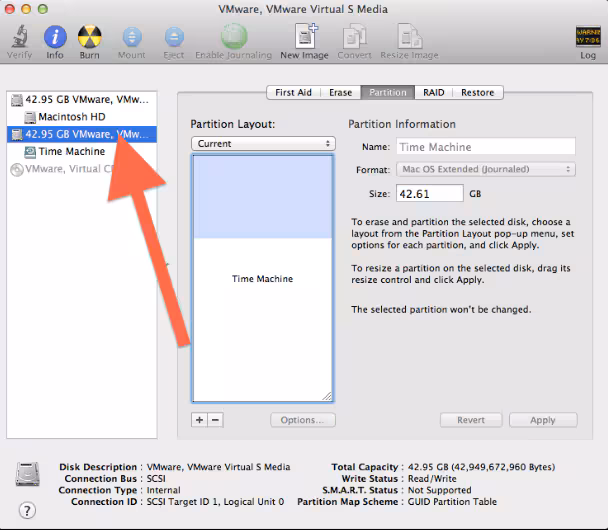608x530 pixels.
Task: Click the help question mark button
Action: [x=27, y=511]
